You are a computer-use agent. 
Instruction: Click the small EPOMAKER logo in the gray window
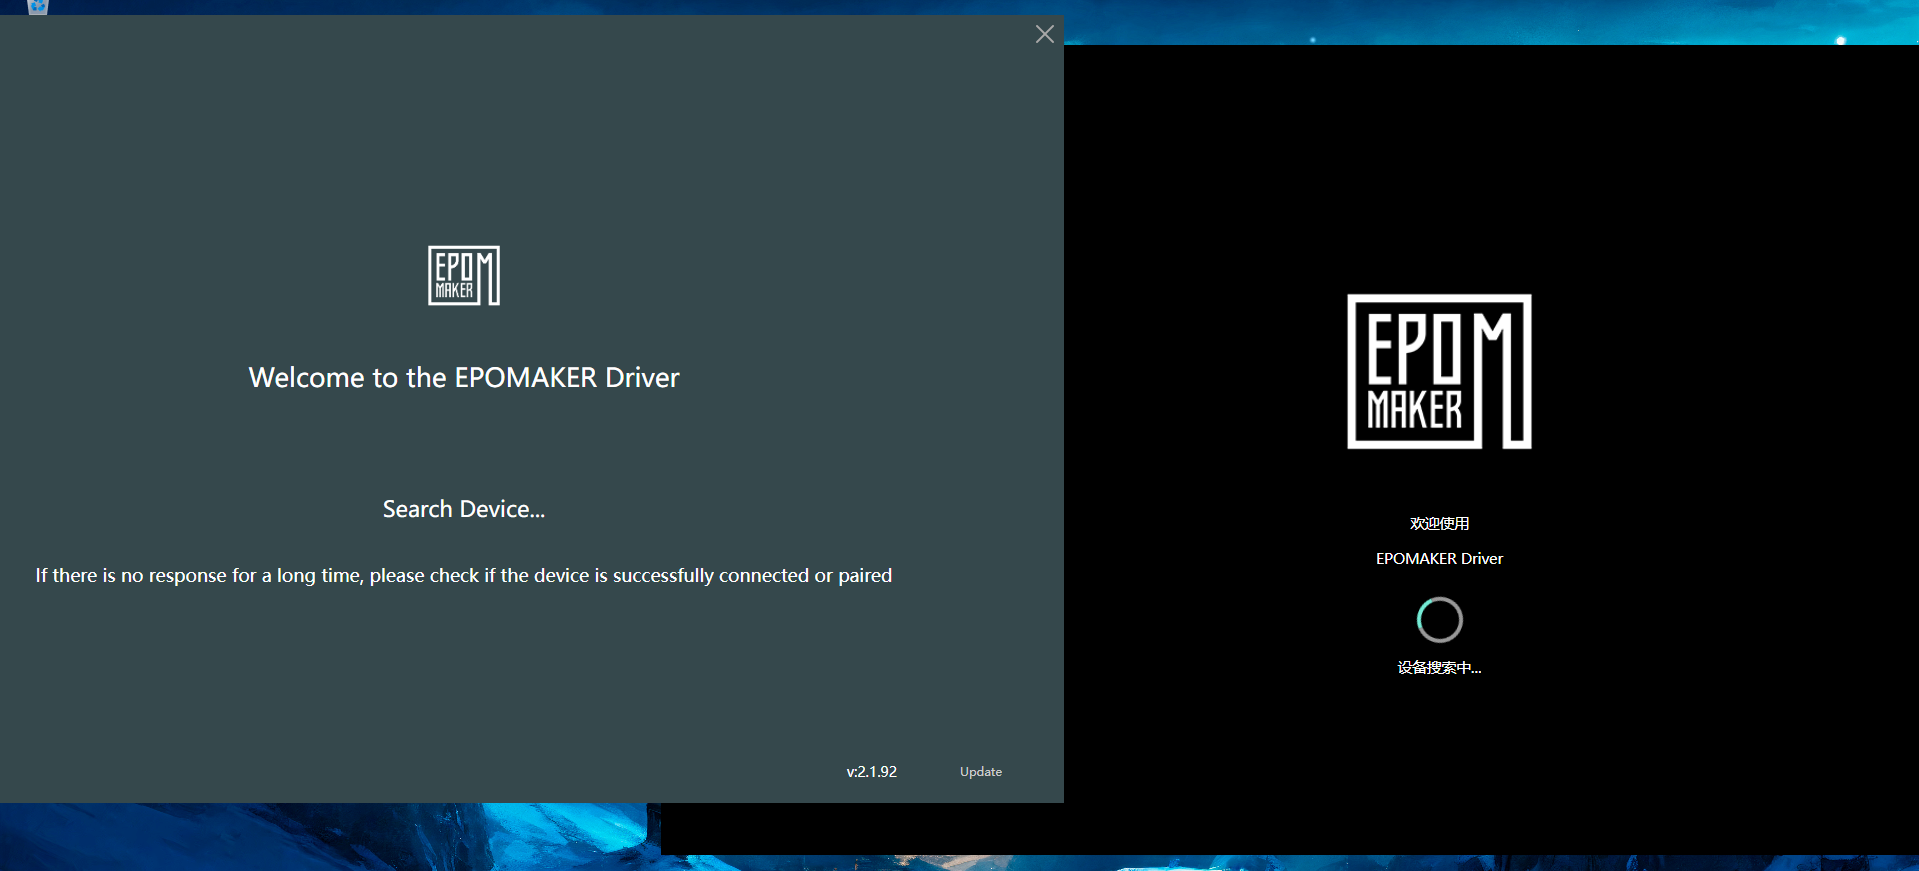(x=464, y=275)
